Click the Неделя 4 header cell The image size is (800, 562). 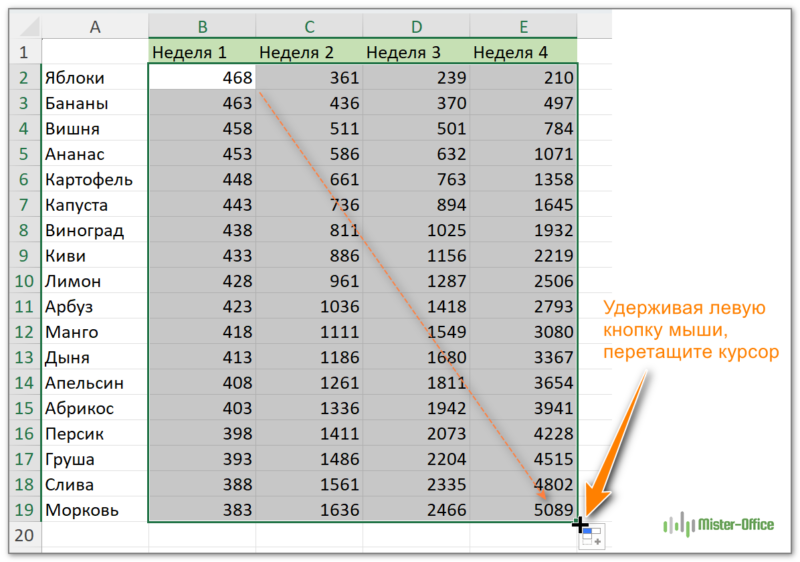[523, 52]
